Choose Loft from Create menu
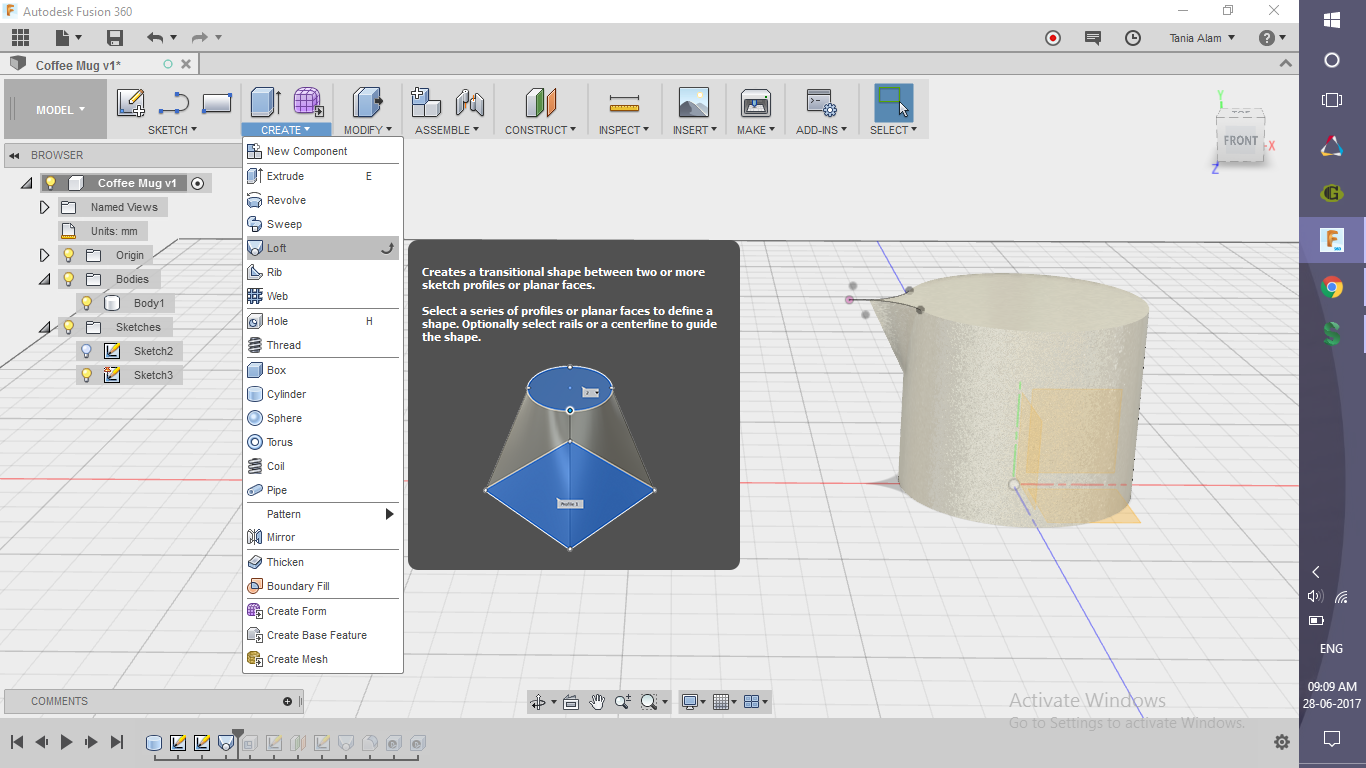1366x768 pixels. pyautogui.click(x=322, y=248)
